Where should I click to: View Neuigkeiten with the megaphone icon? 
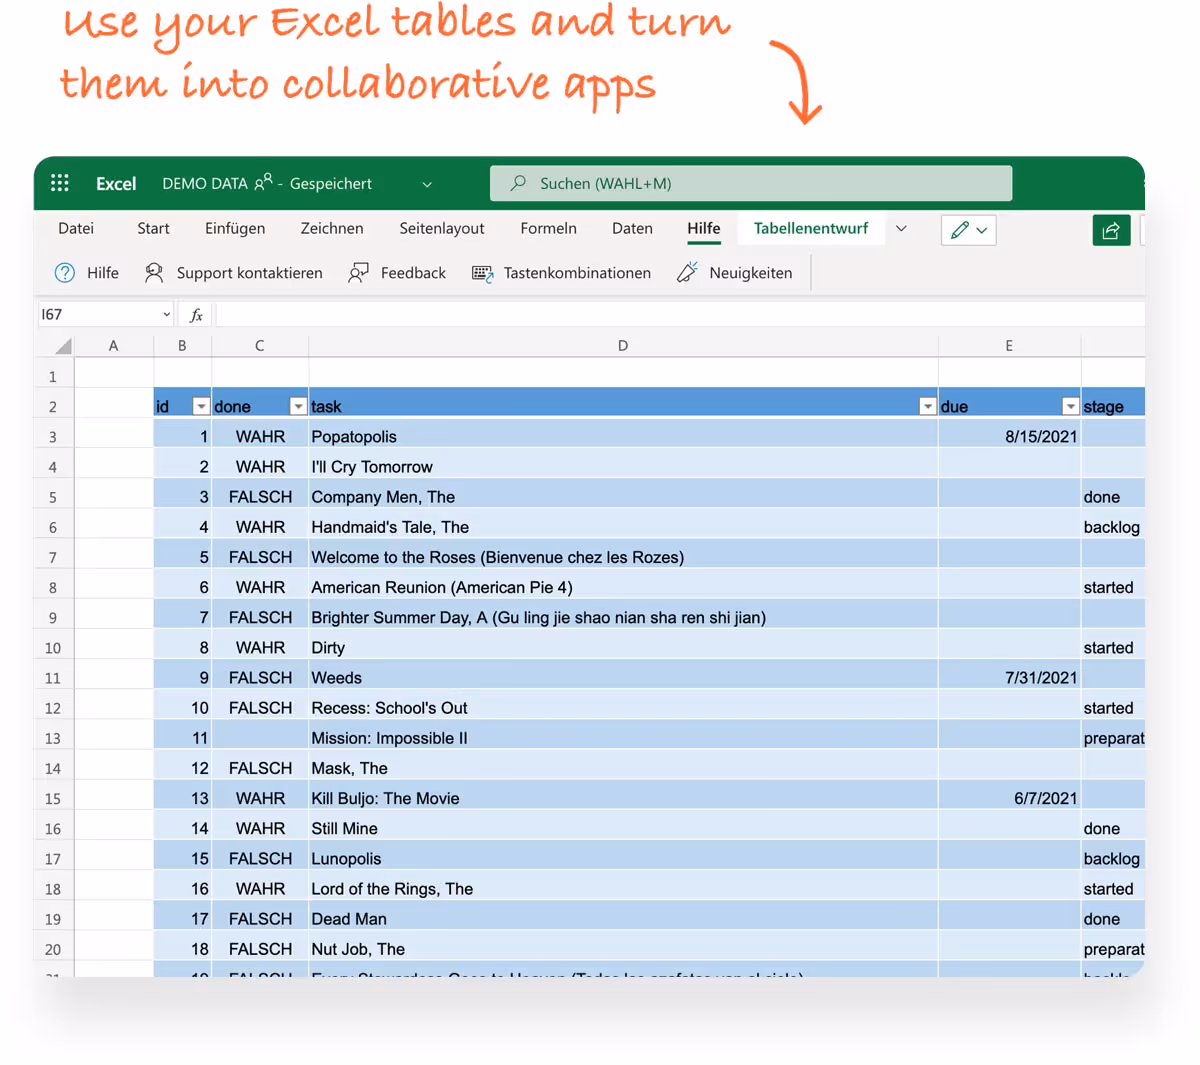point(686,272)
